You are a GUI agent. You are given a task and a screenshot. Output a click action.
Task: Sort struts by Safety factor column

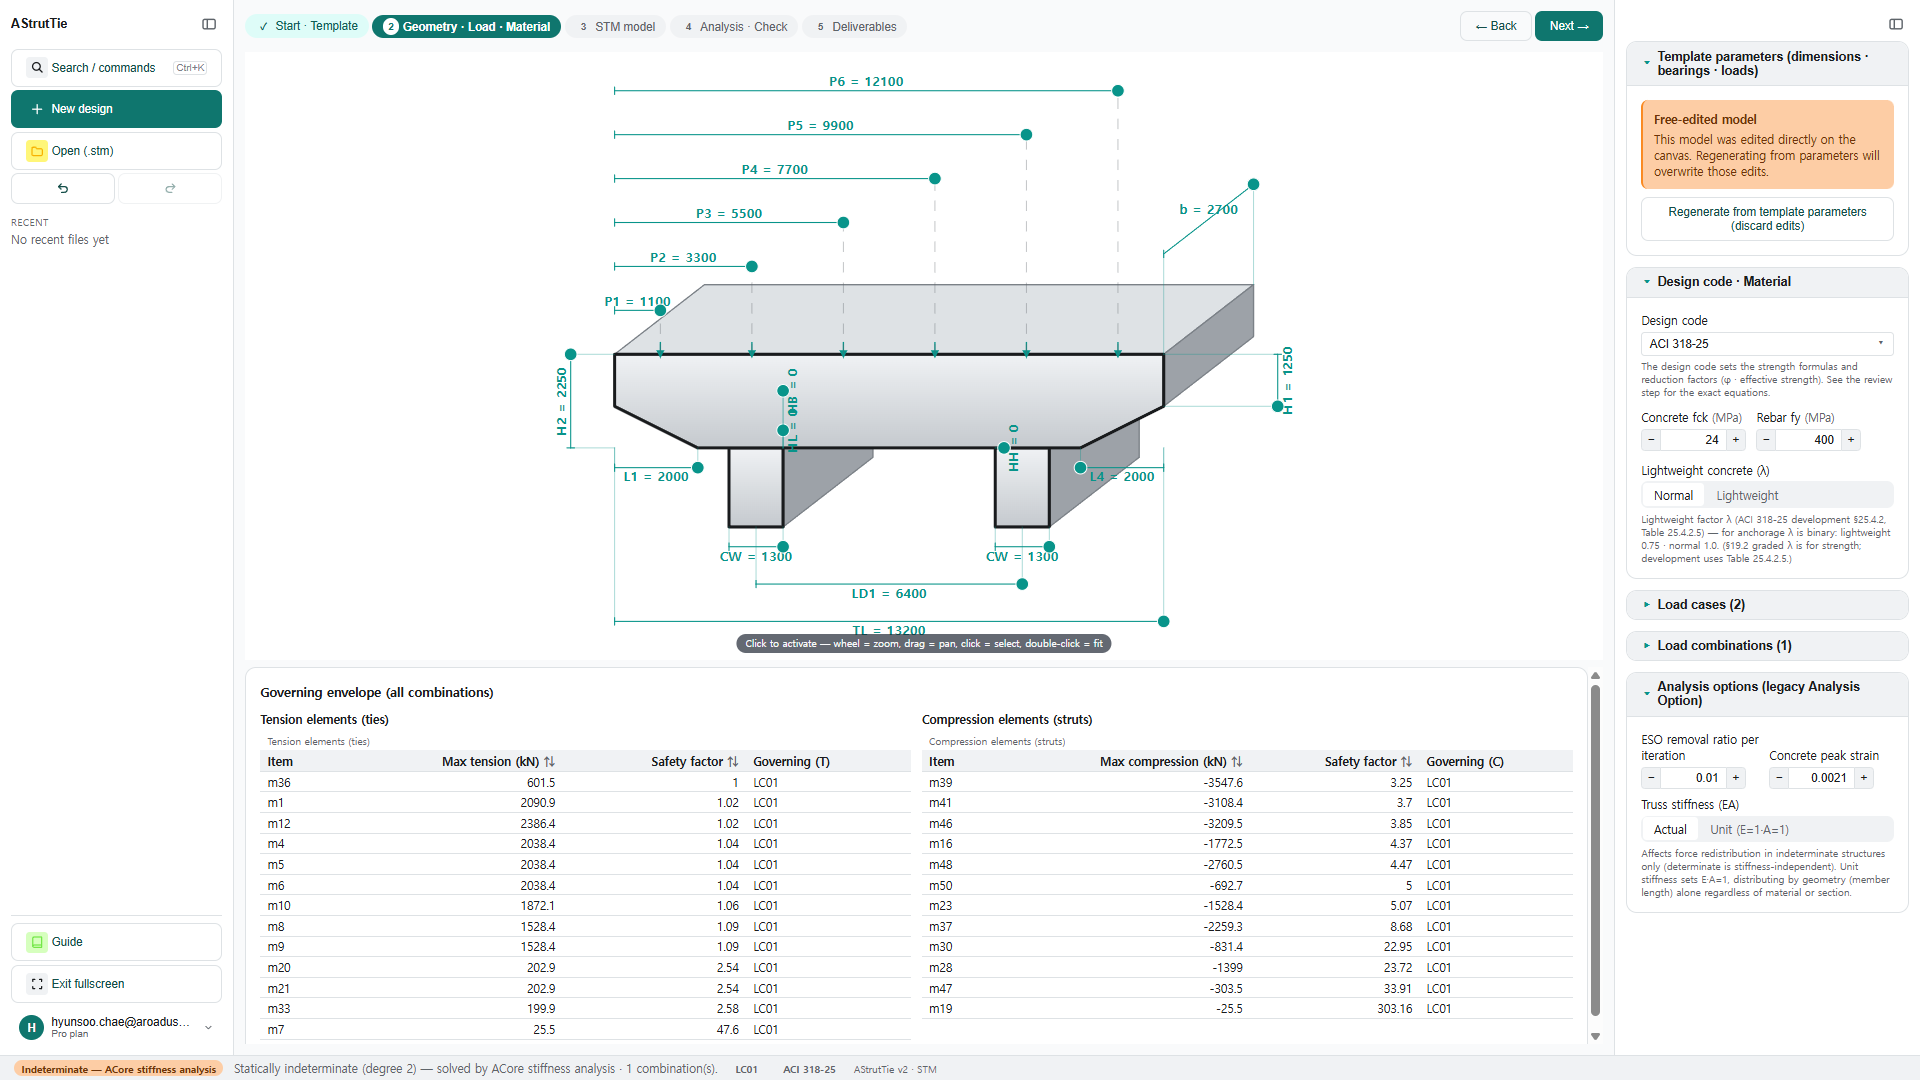coord(1407,762)
